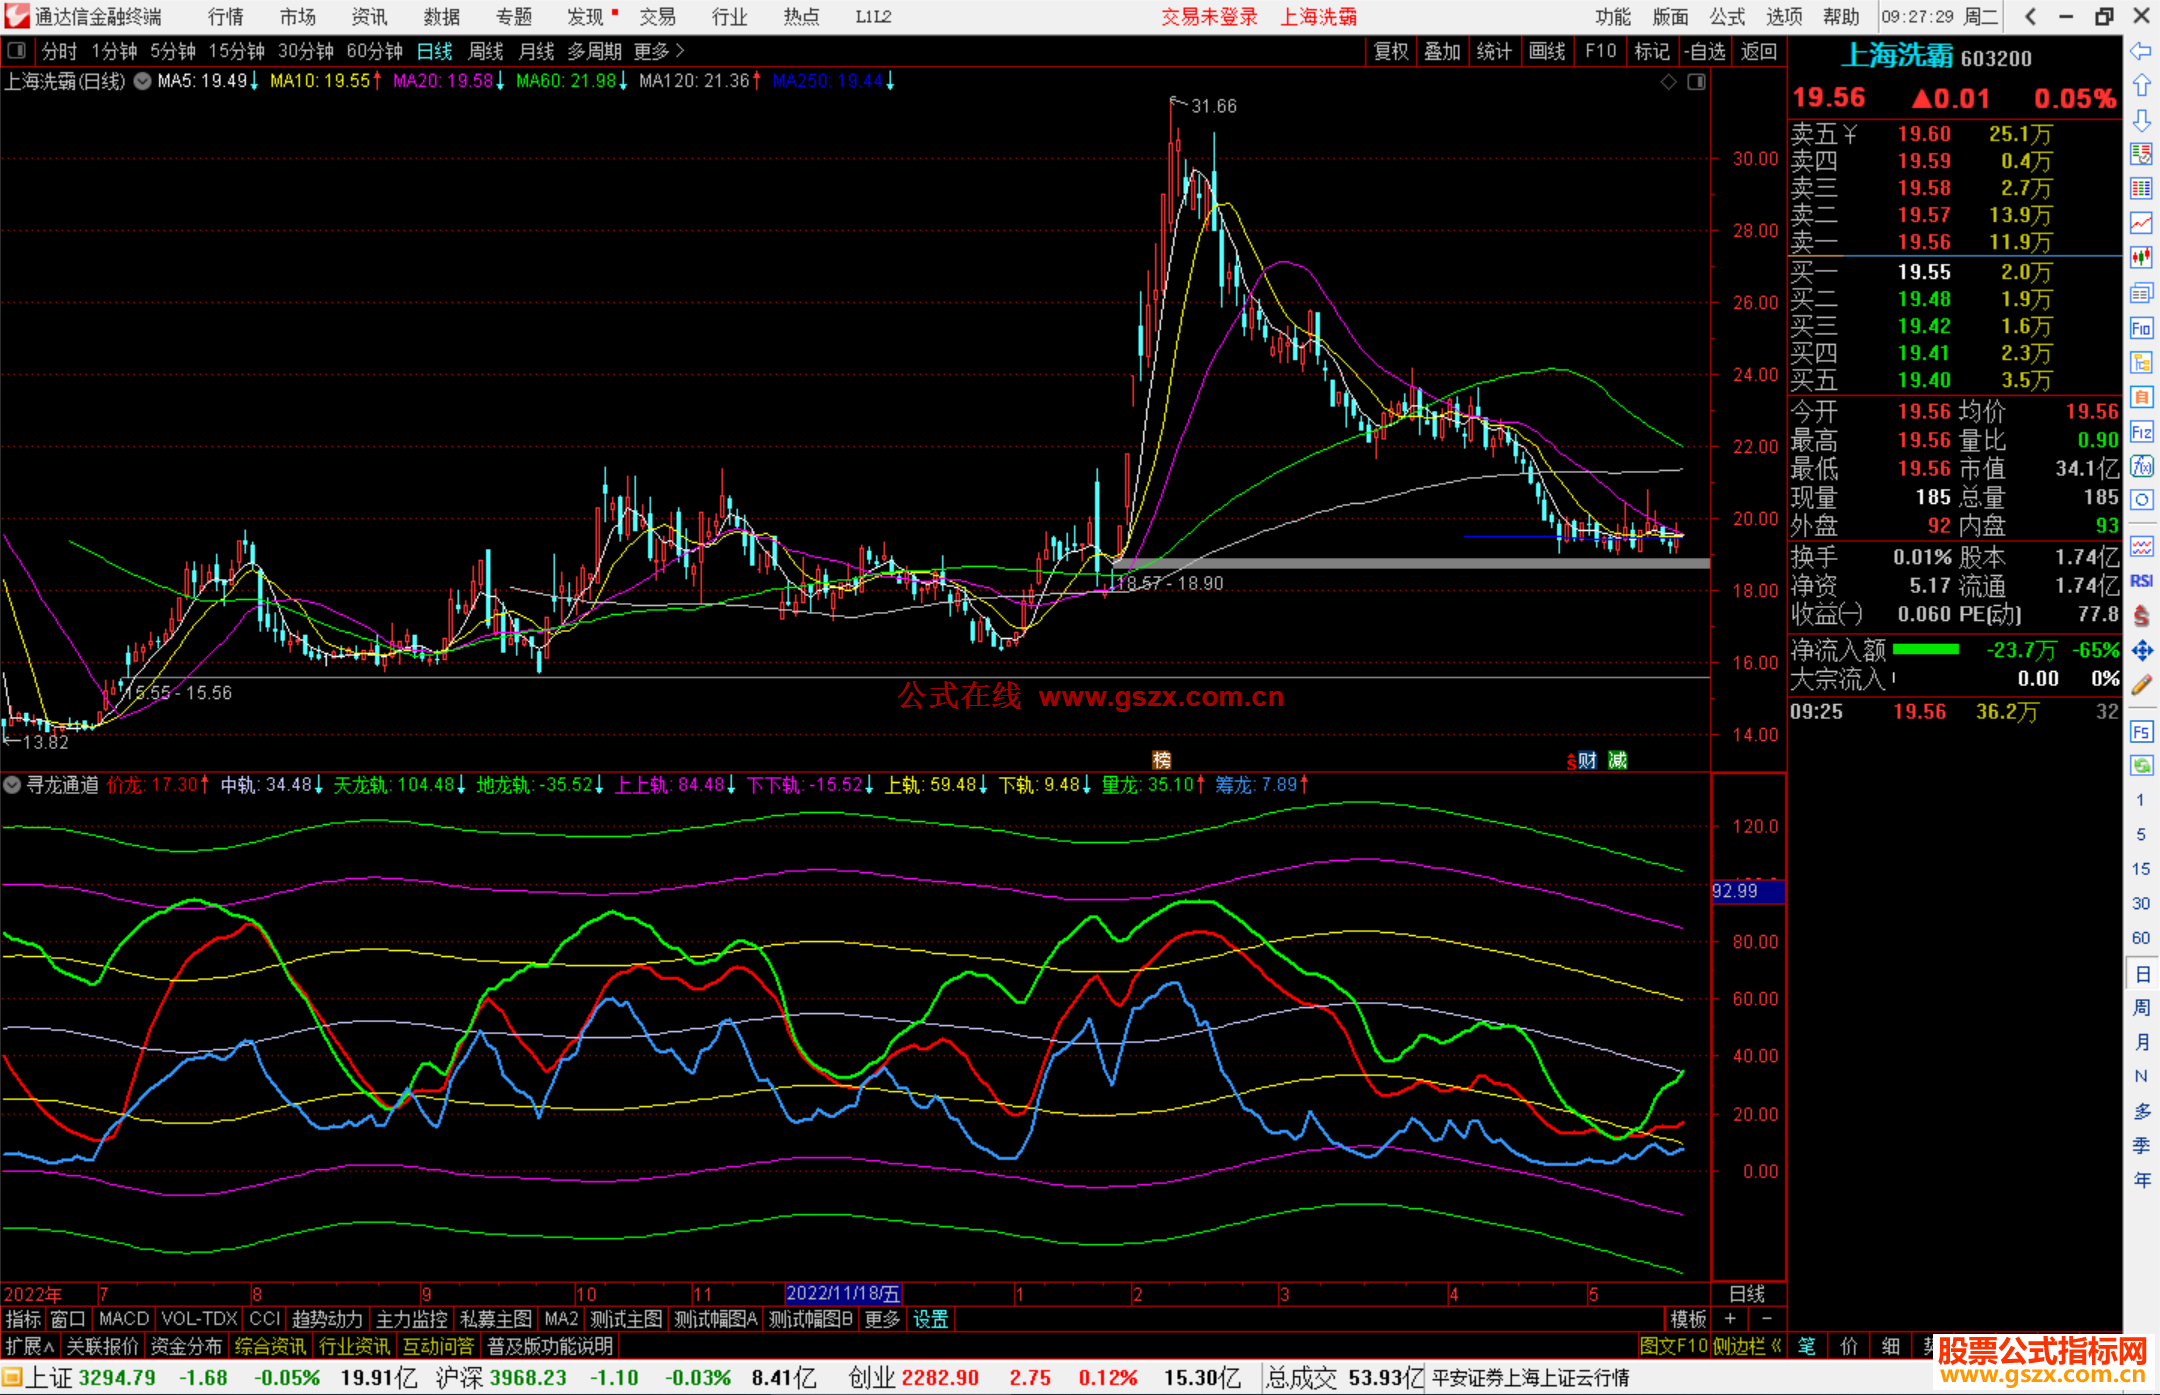Click the 复权 button

(1390, 51)
